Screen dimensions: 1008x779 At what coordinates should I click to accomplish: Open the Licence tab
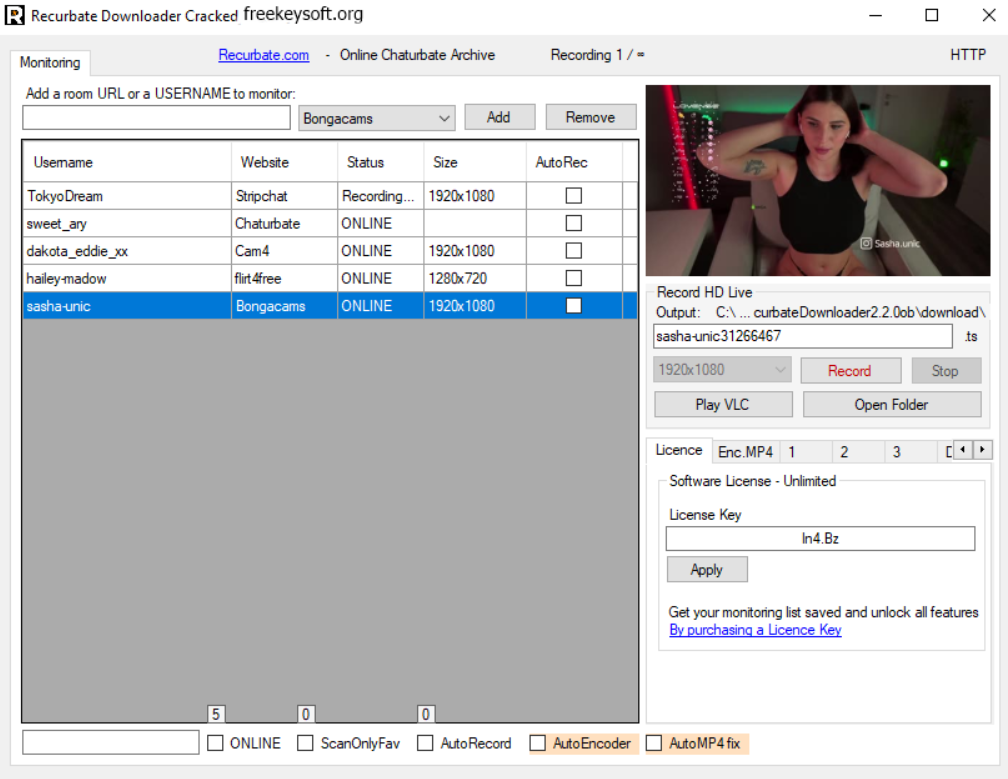tap(679, 450)
